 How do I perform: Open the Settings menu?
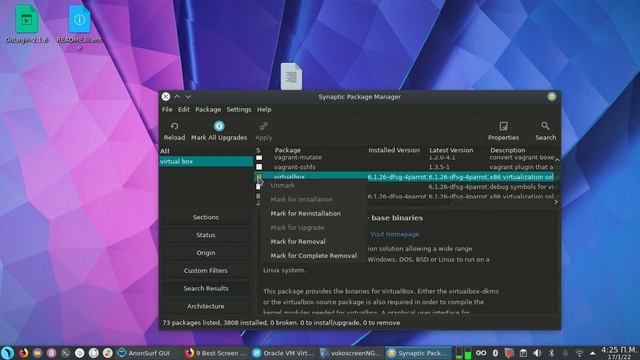coord(239,109)
